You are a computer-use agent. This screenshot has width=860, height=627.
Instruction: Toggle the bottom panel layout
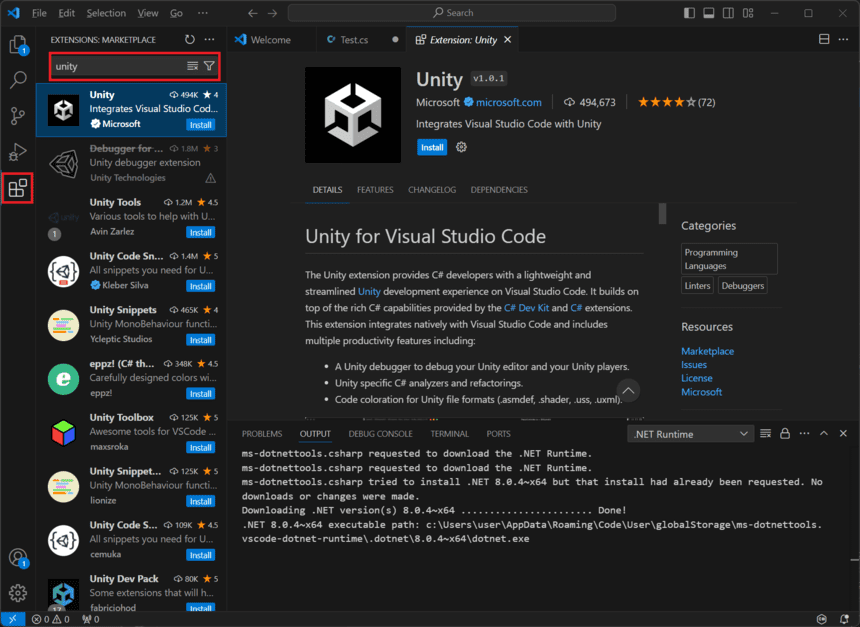click(709, 13)
